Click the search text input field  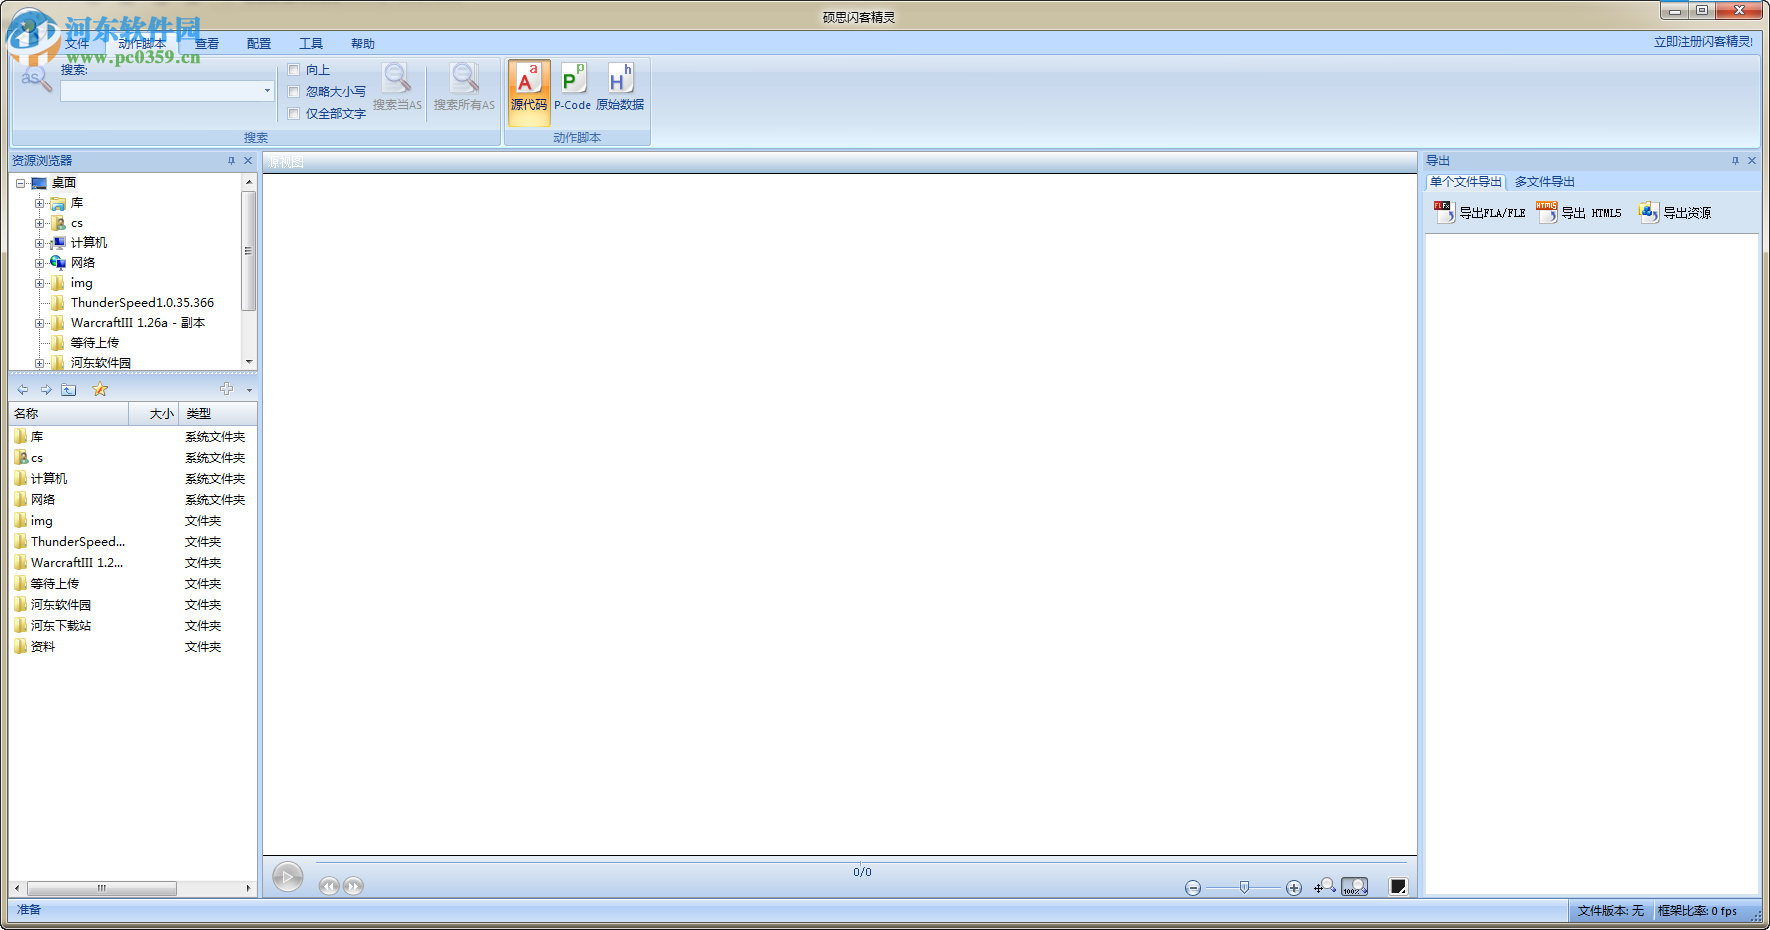[x=161, y=91]
